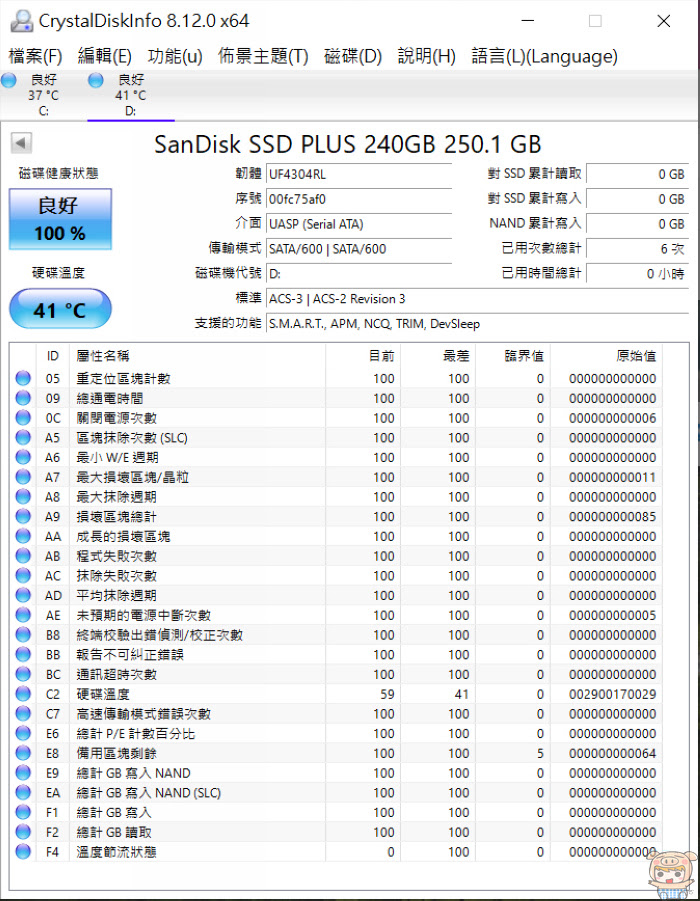700x901 pixels.
Task: Click the status icon for attribute 09
Action: click(x=23, y=398)
